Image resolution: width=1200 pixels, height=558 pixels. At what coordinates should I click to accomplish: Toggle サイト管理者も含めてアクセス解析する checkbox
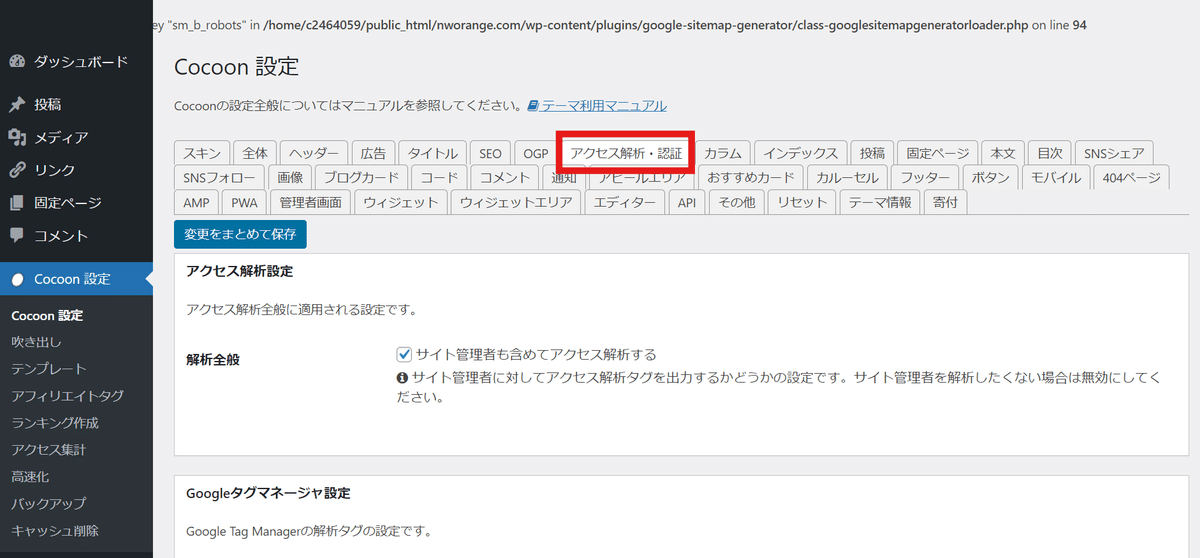(404, 354)
